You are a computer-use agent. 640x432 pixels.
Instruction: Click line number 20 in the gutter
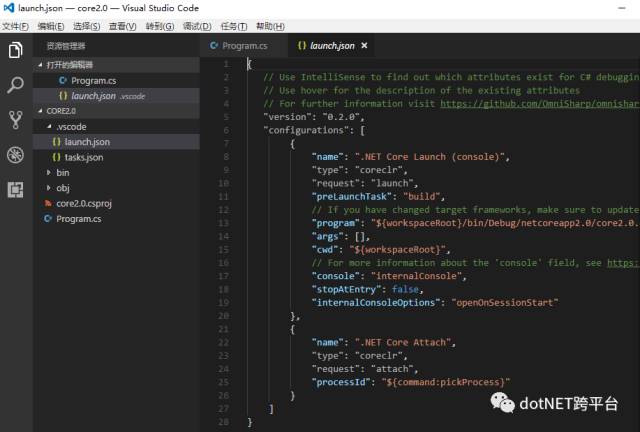(x=224, y=316)
